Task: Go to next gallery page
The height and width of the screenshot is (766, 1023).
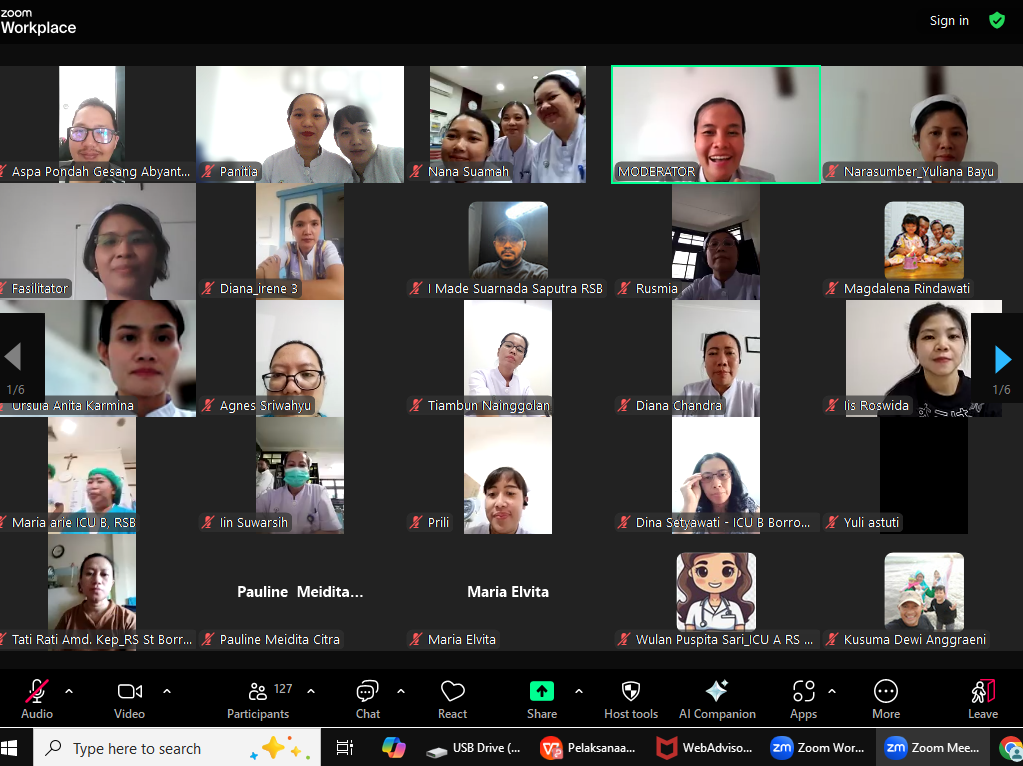Action: coord(1002,359)
